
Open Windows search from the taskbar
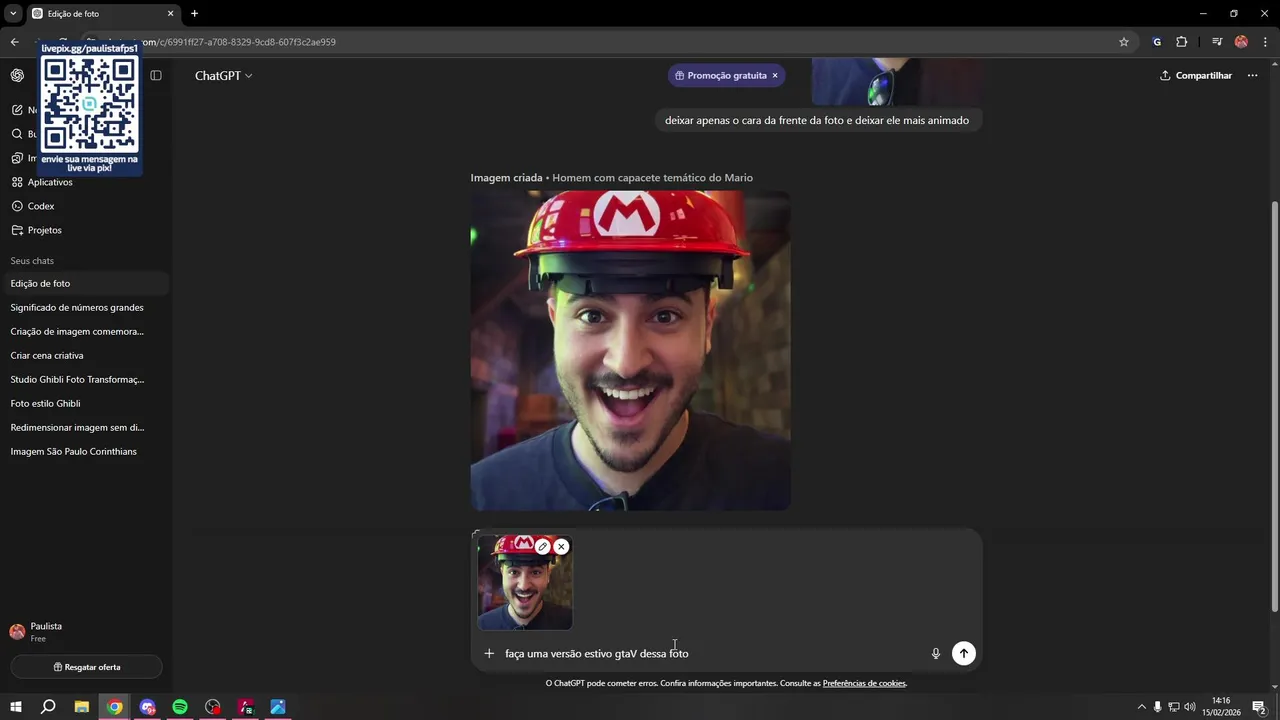pos(48,707)
